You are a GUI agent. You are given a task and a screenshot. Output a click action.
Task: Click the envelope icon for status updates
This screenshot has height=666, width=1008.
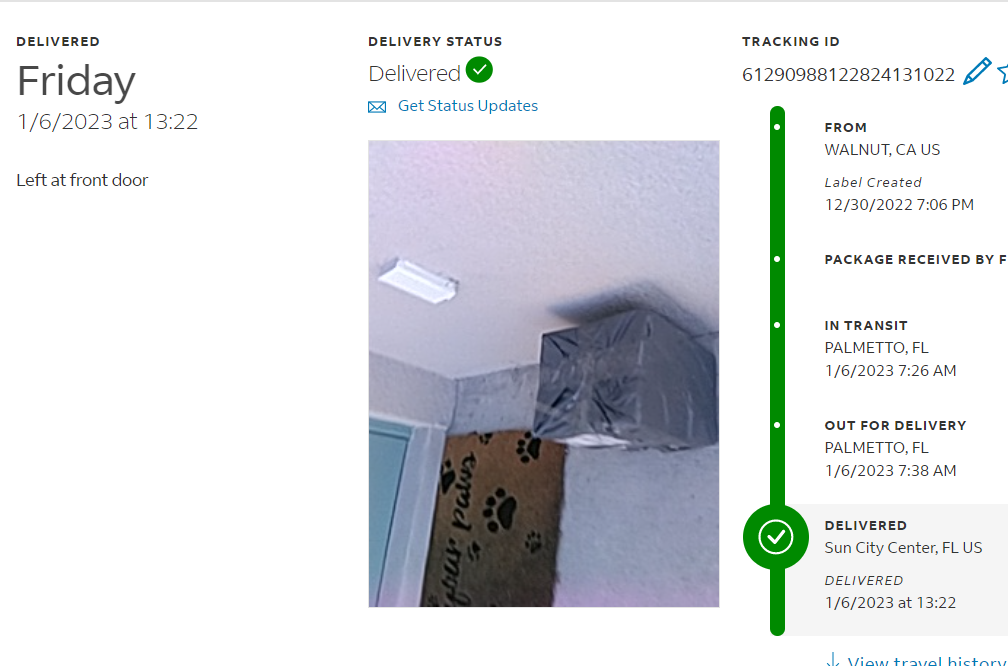377,107
